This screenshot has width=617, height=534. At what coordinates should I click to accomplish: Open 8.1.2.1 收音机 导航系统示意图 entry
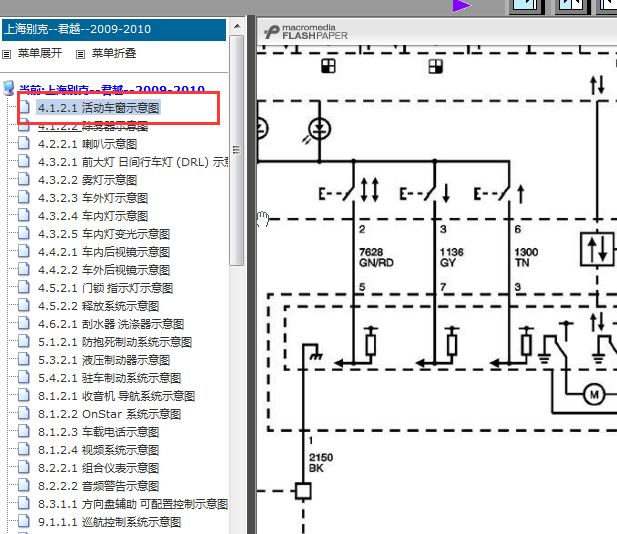pyautogui.click(x=116, y=396)
